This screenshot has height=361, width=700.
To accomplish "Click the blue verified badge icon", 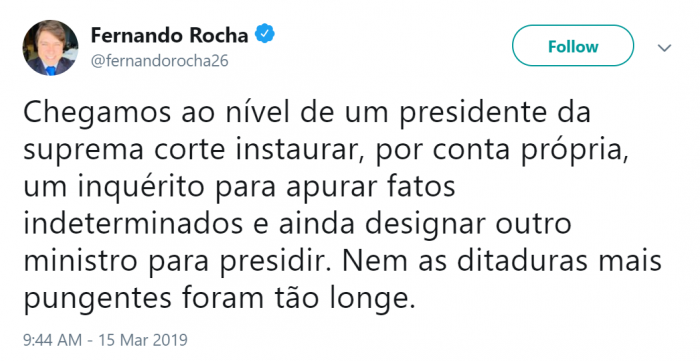I will click(x=265, y=35).
